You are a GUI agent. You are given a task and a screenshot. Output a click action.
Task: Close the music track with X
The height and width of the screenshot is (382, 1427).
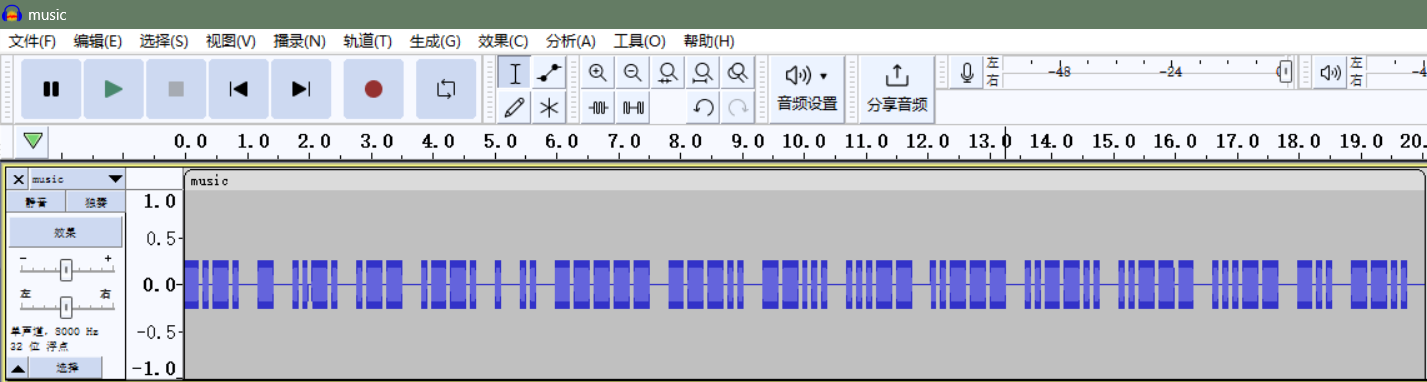tap(18, 179)
